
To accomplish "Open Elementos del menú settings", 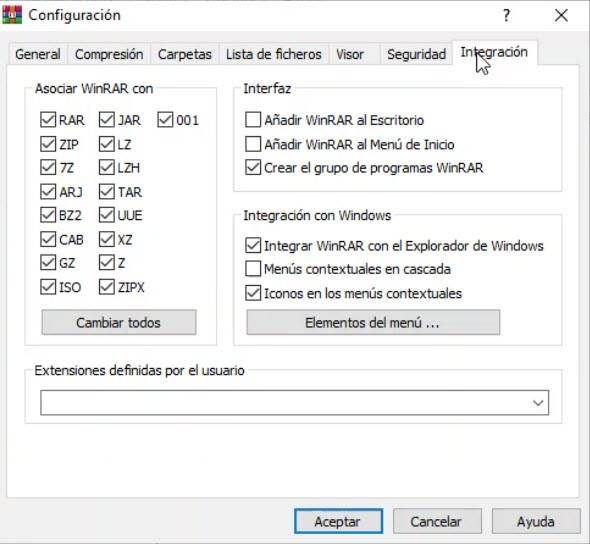I will [373, 322].
